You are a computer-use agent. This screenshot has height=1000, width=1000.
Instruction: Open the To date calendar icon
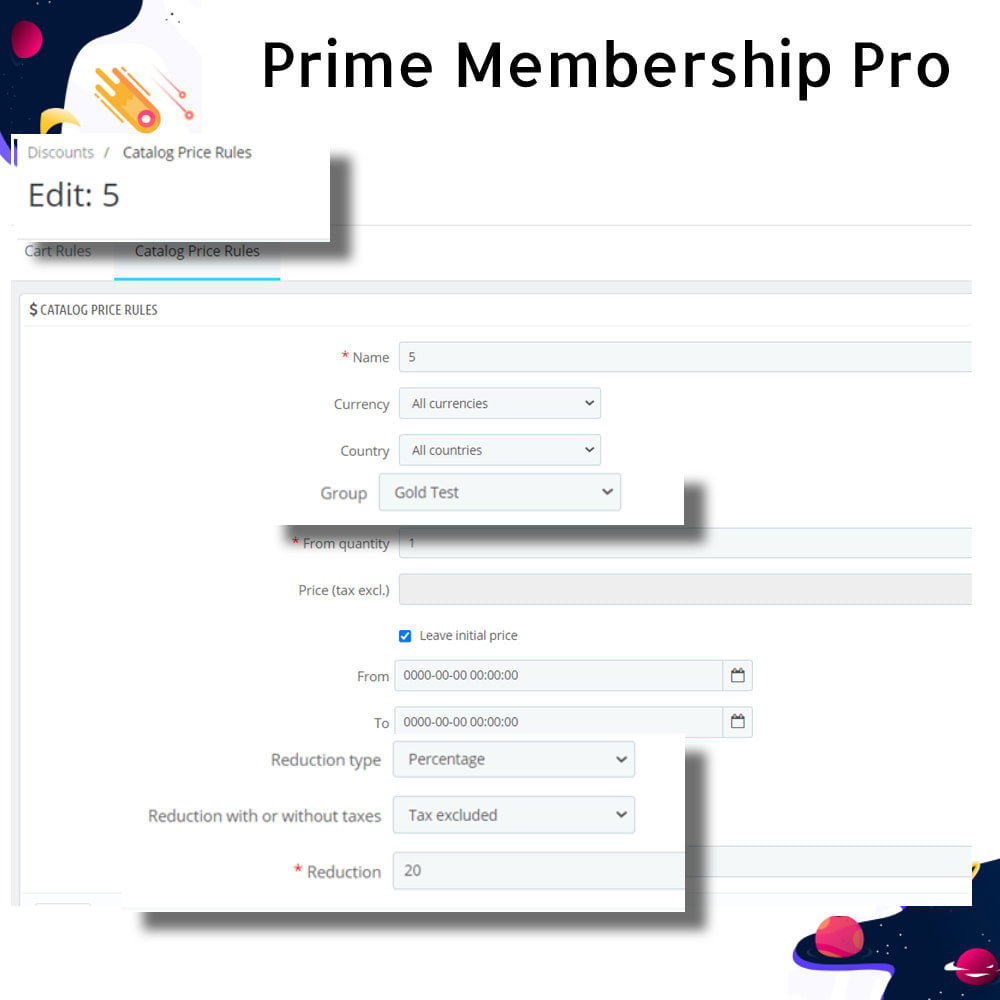click(737, 721)
